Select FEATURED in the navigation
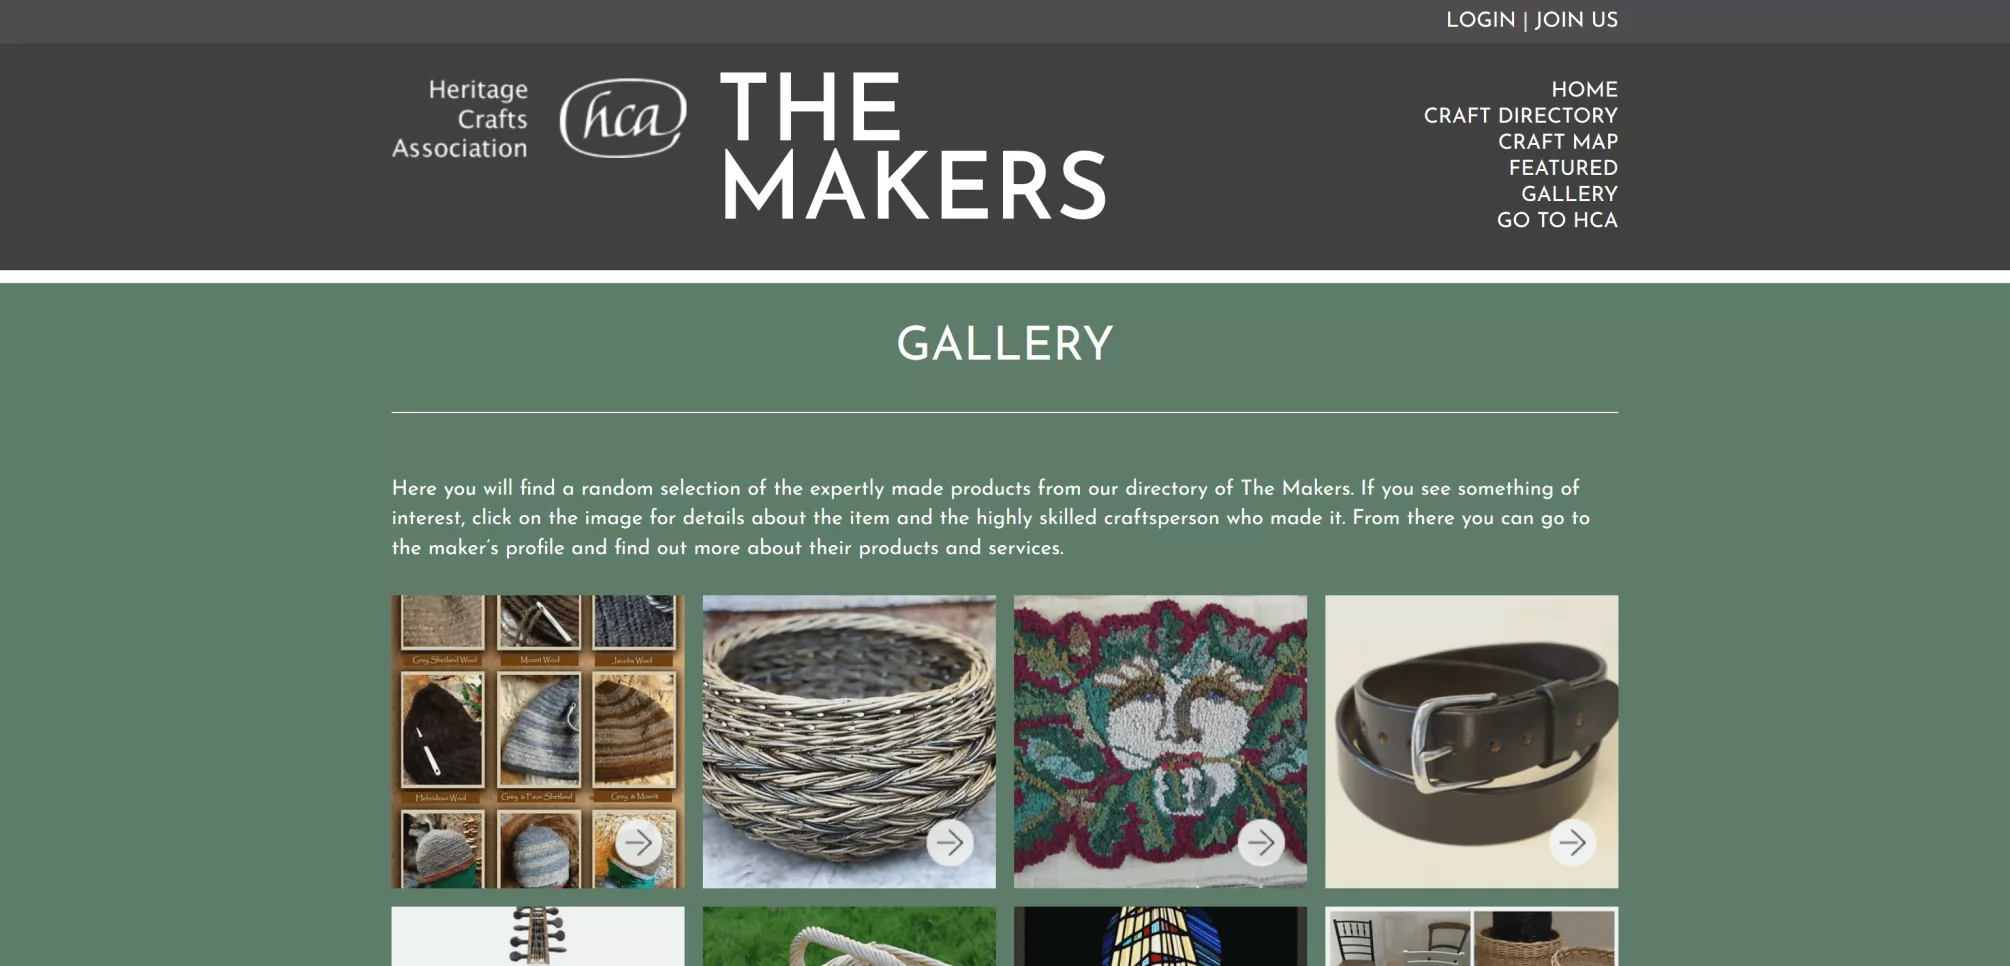 [x=1563, y=168]
